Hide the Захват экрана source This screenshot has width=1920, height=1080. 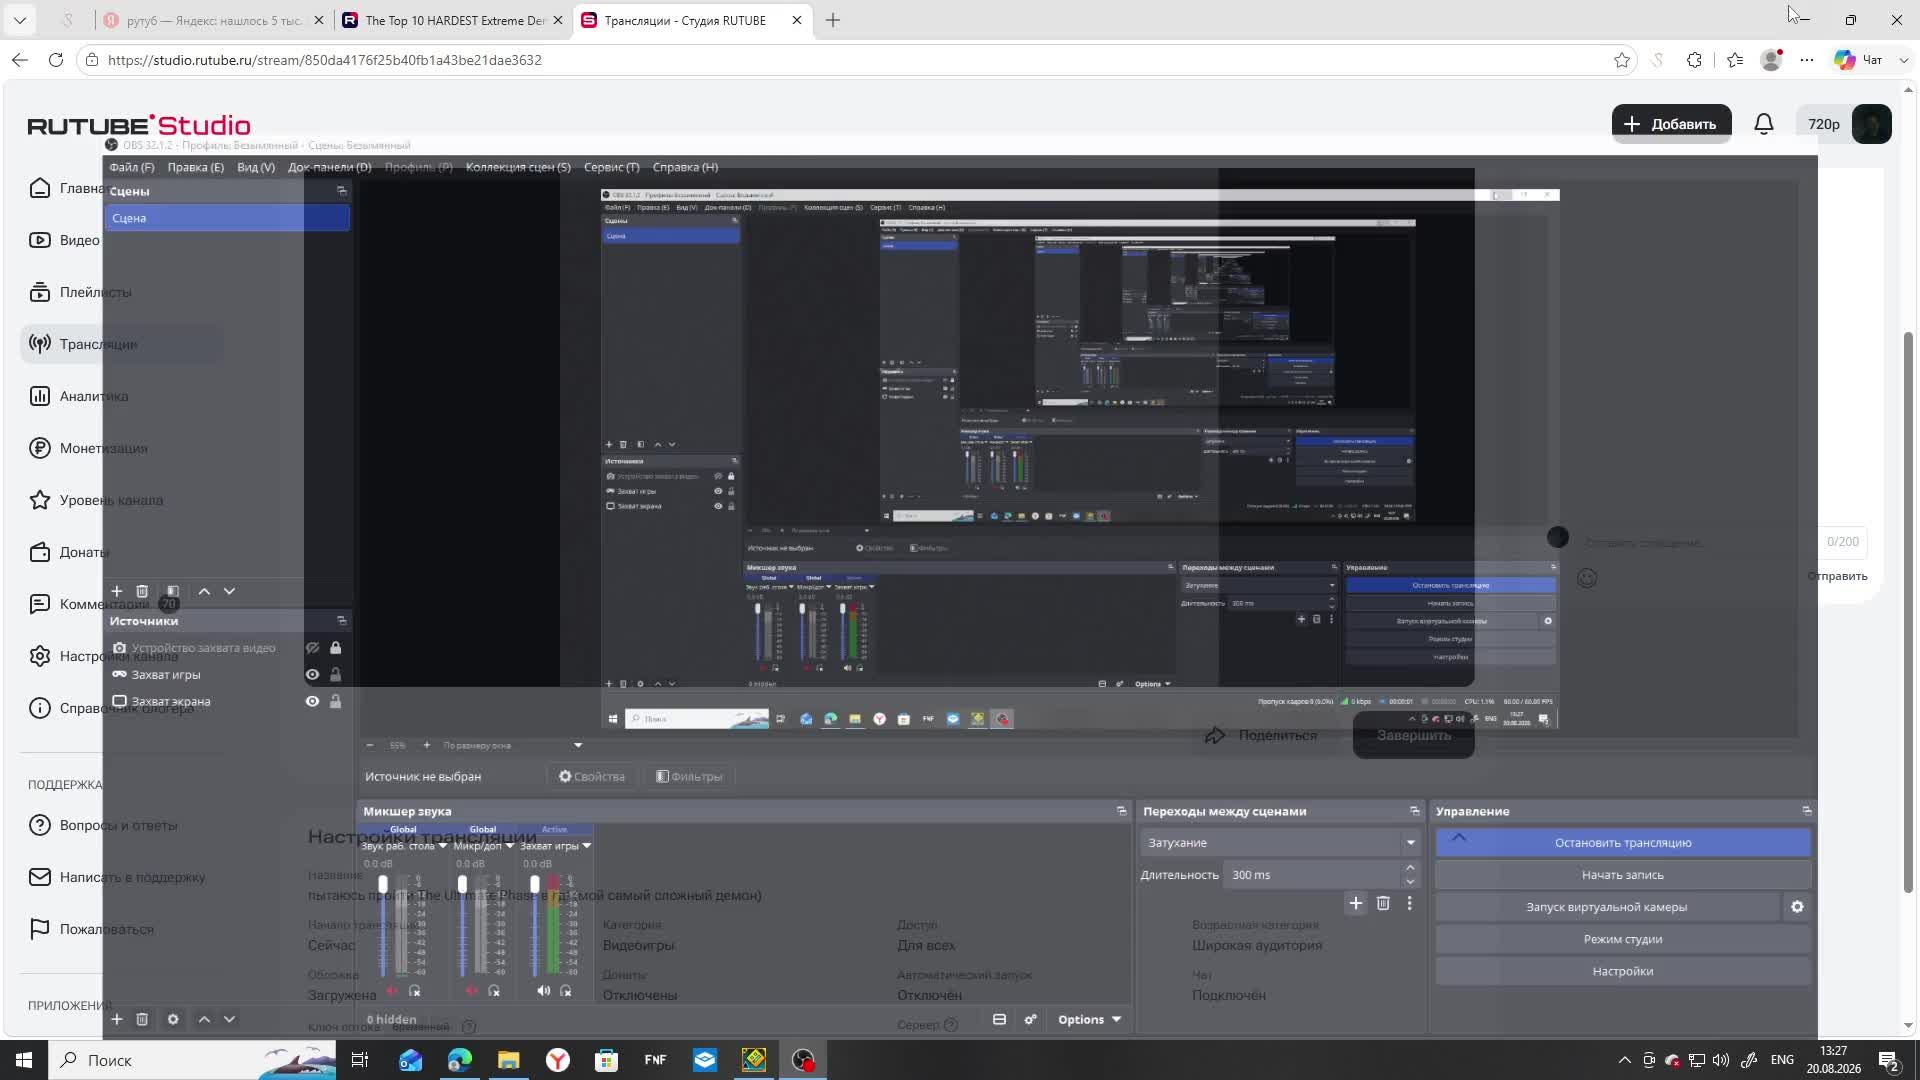pos(312,702)
